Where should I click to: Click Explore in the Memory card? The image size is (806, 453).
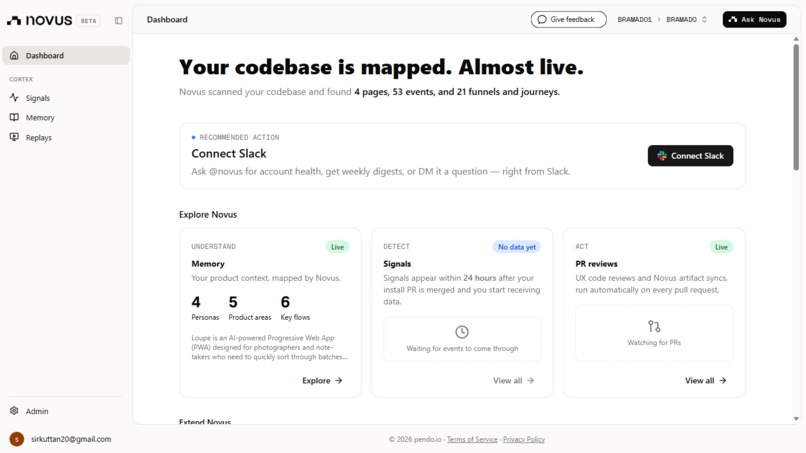[x=322, y=380]
